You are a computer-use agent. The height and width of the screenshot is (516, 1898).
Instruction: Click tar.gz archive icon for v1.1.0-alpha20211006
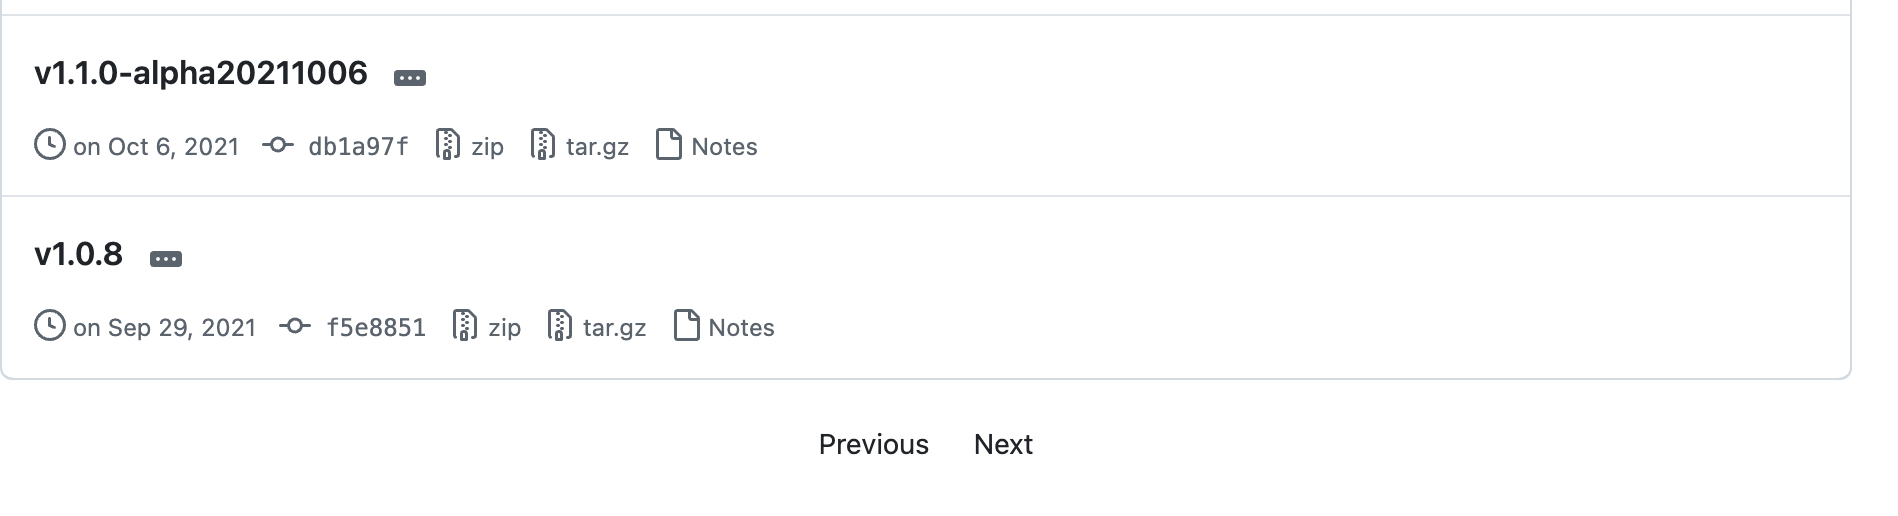(x=542, y=145)
